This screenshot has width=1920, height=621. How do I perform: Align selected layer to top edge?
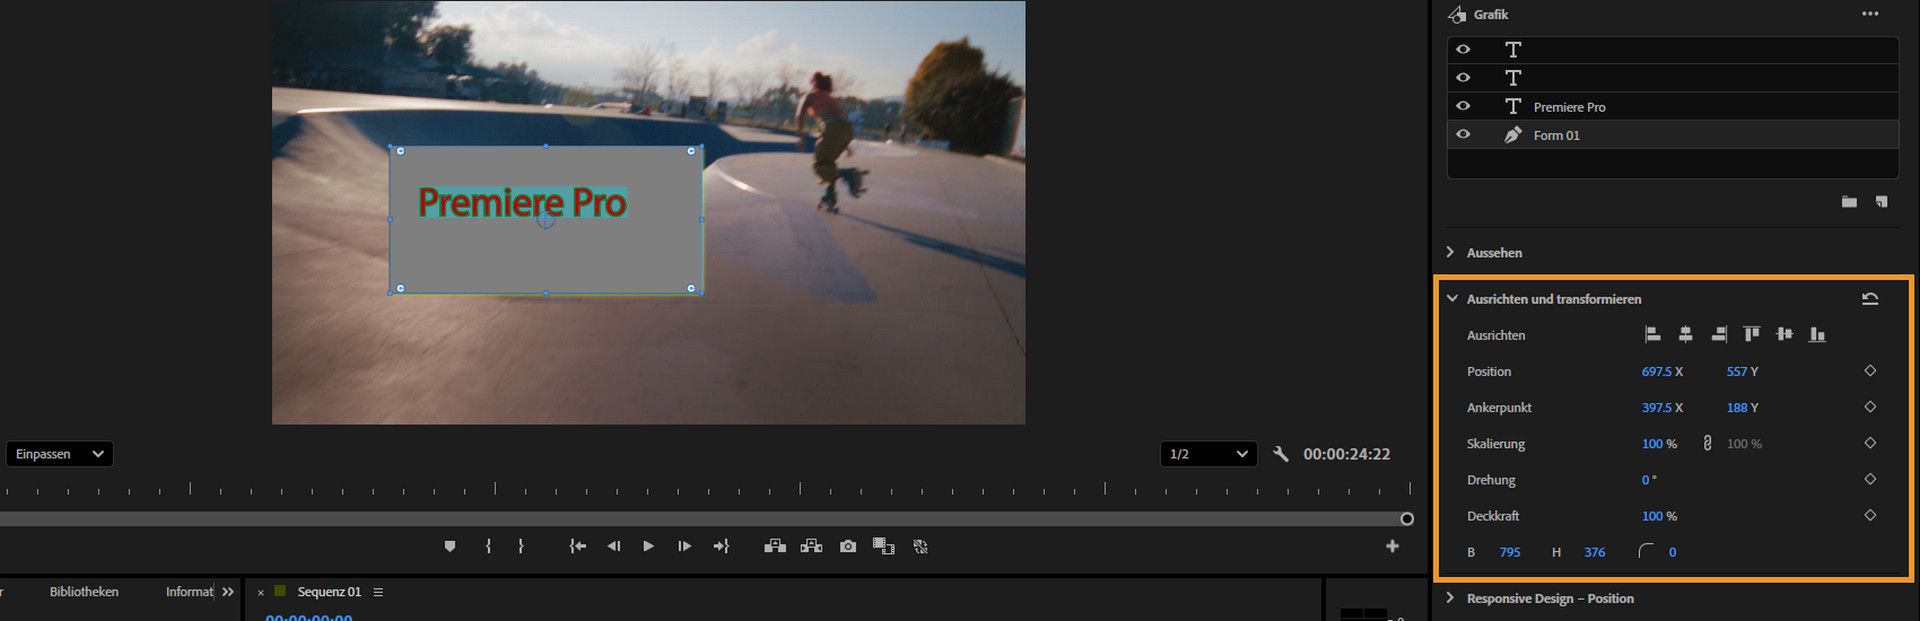1751,334
